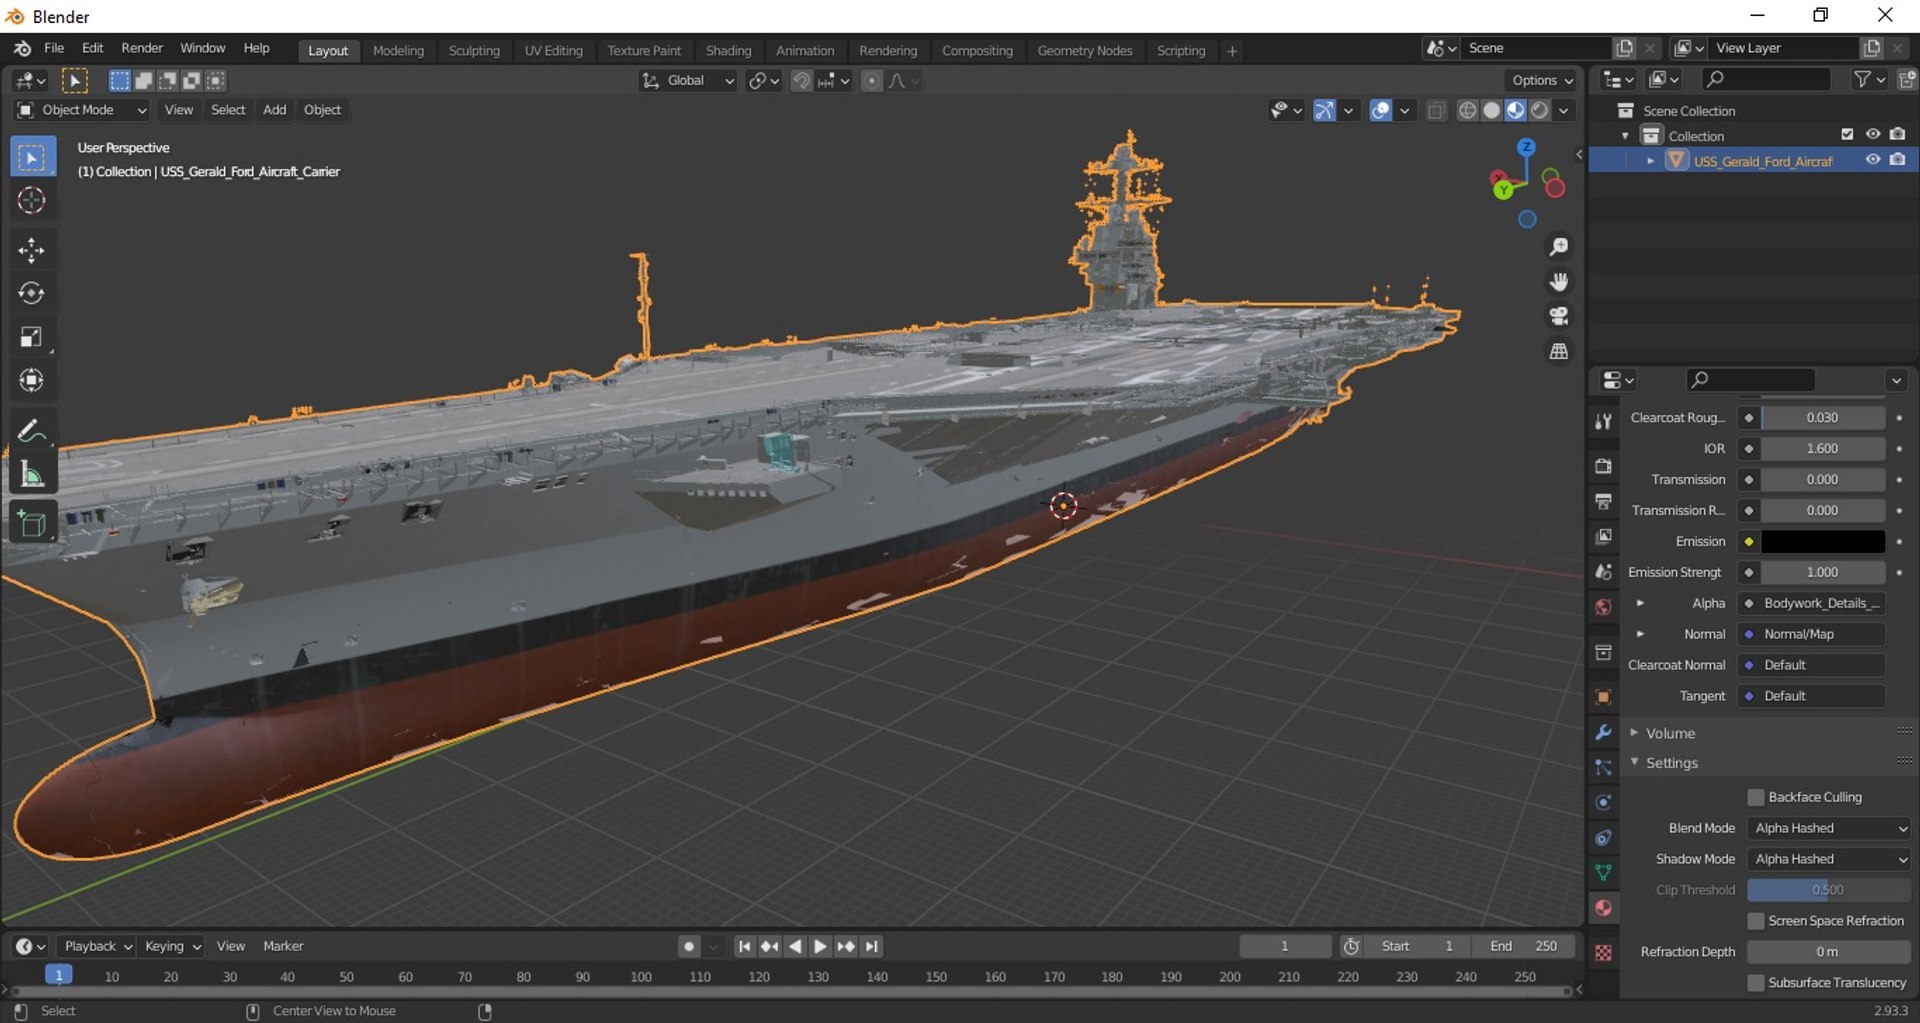The width and height of the screenshot is (1920, 1023).
Task: Enable Screen Space Refraction checkbox
Action: (x=1755, y=921)
